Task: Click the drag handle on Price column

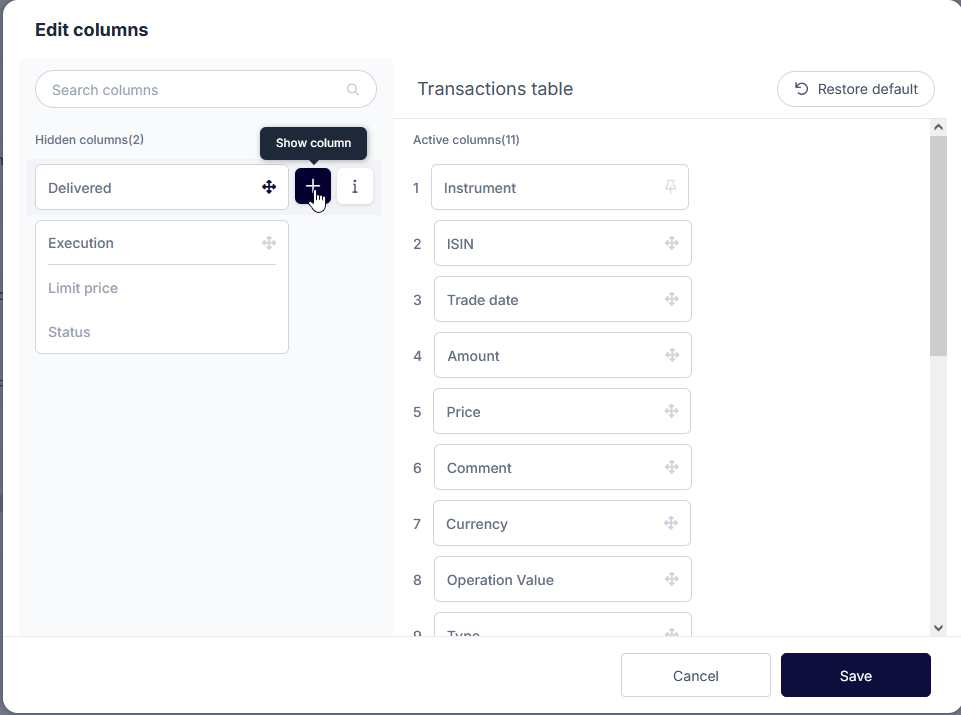Action: click(672, 411)
